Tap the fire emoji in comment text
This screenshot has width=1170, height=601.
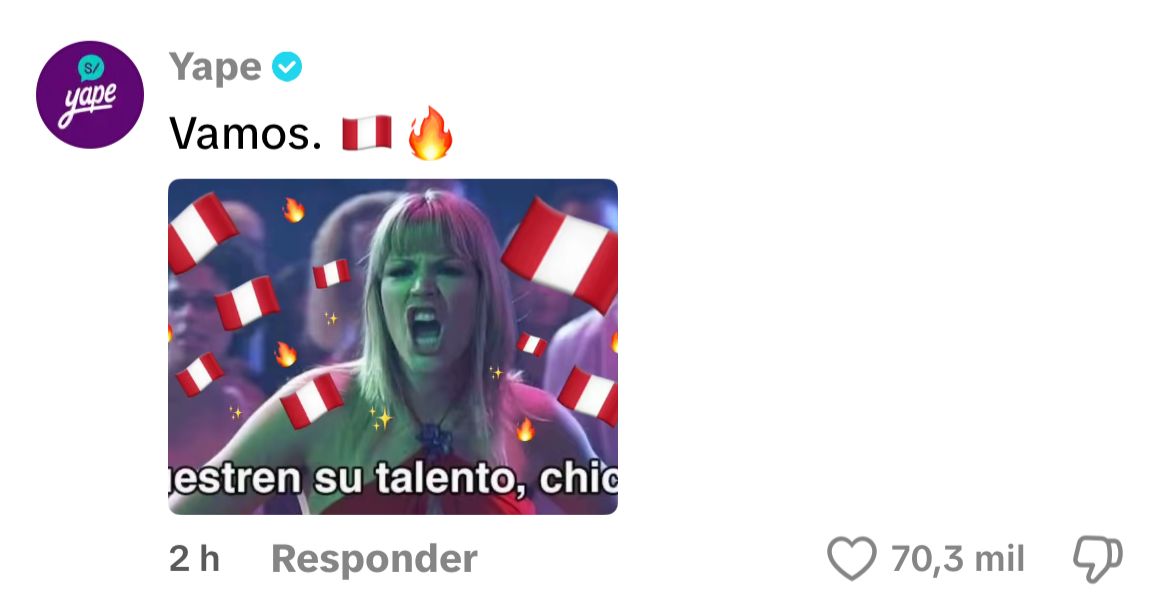click(x=430, y=133)
